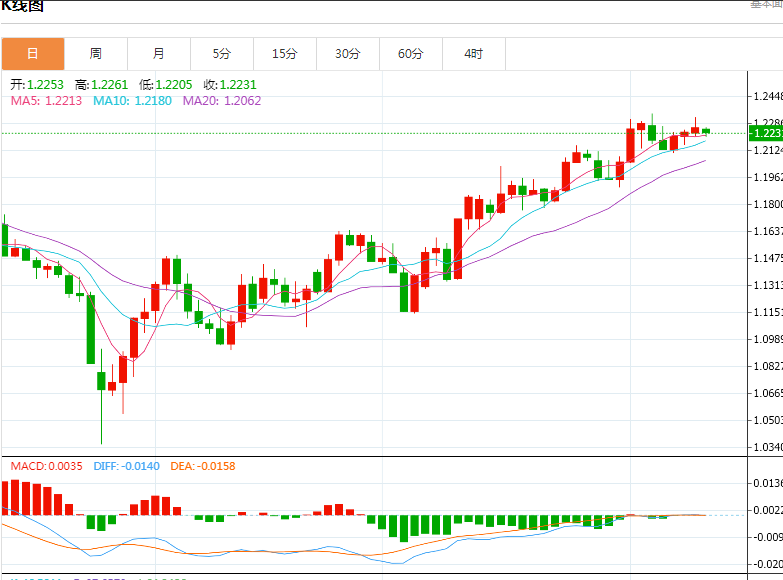Screen dimensions: 783x580
Task: Open the 4时 timeframe tab
Action: (473, 54)
